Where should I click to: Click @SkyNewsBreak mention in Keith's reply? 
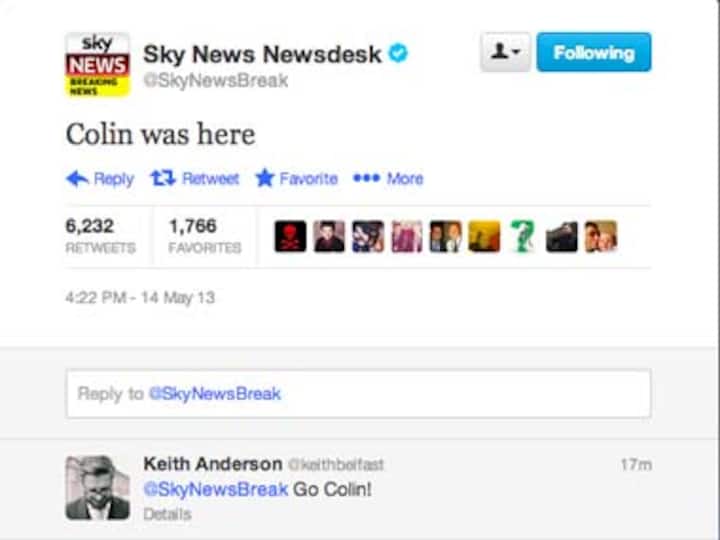[215, 489]
